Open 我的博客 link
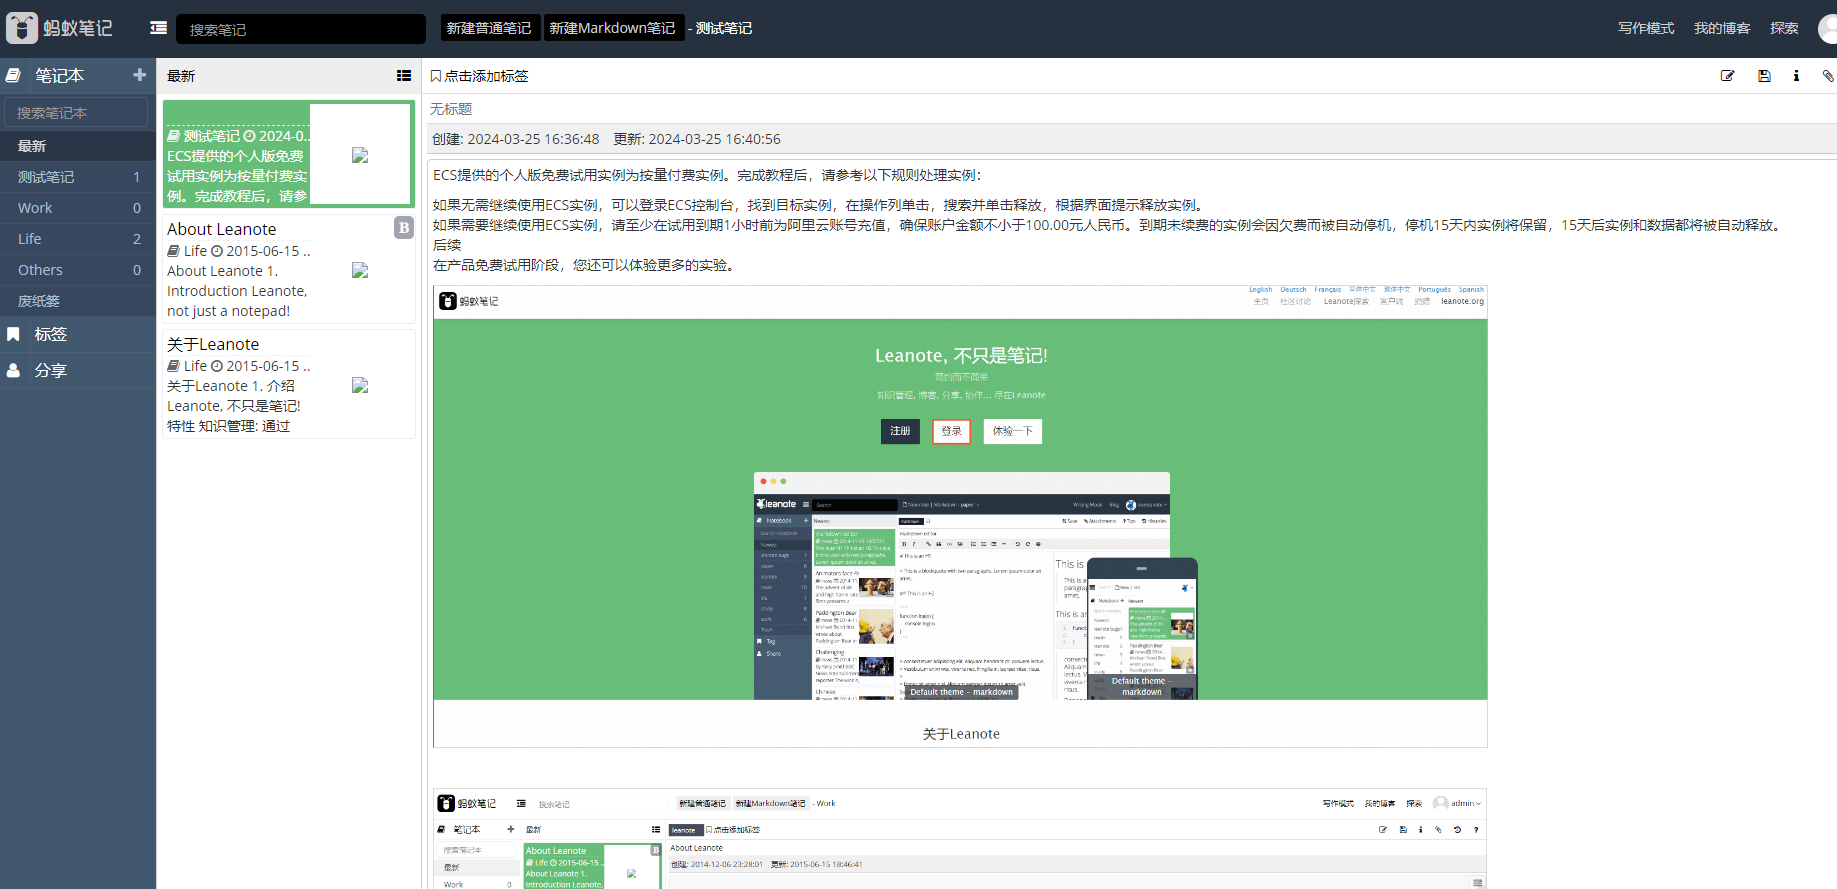Image resolution: width=1837 pixels, height=889 pixels. [1722, 28]
